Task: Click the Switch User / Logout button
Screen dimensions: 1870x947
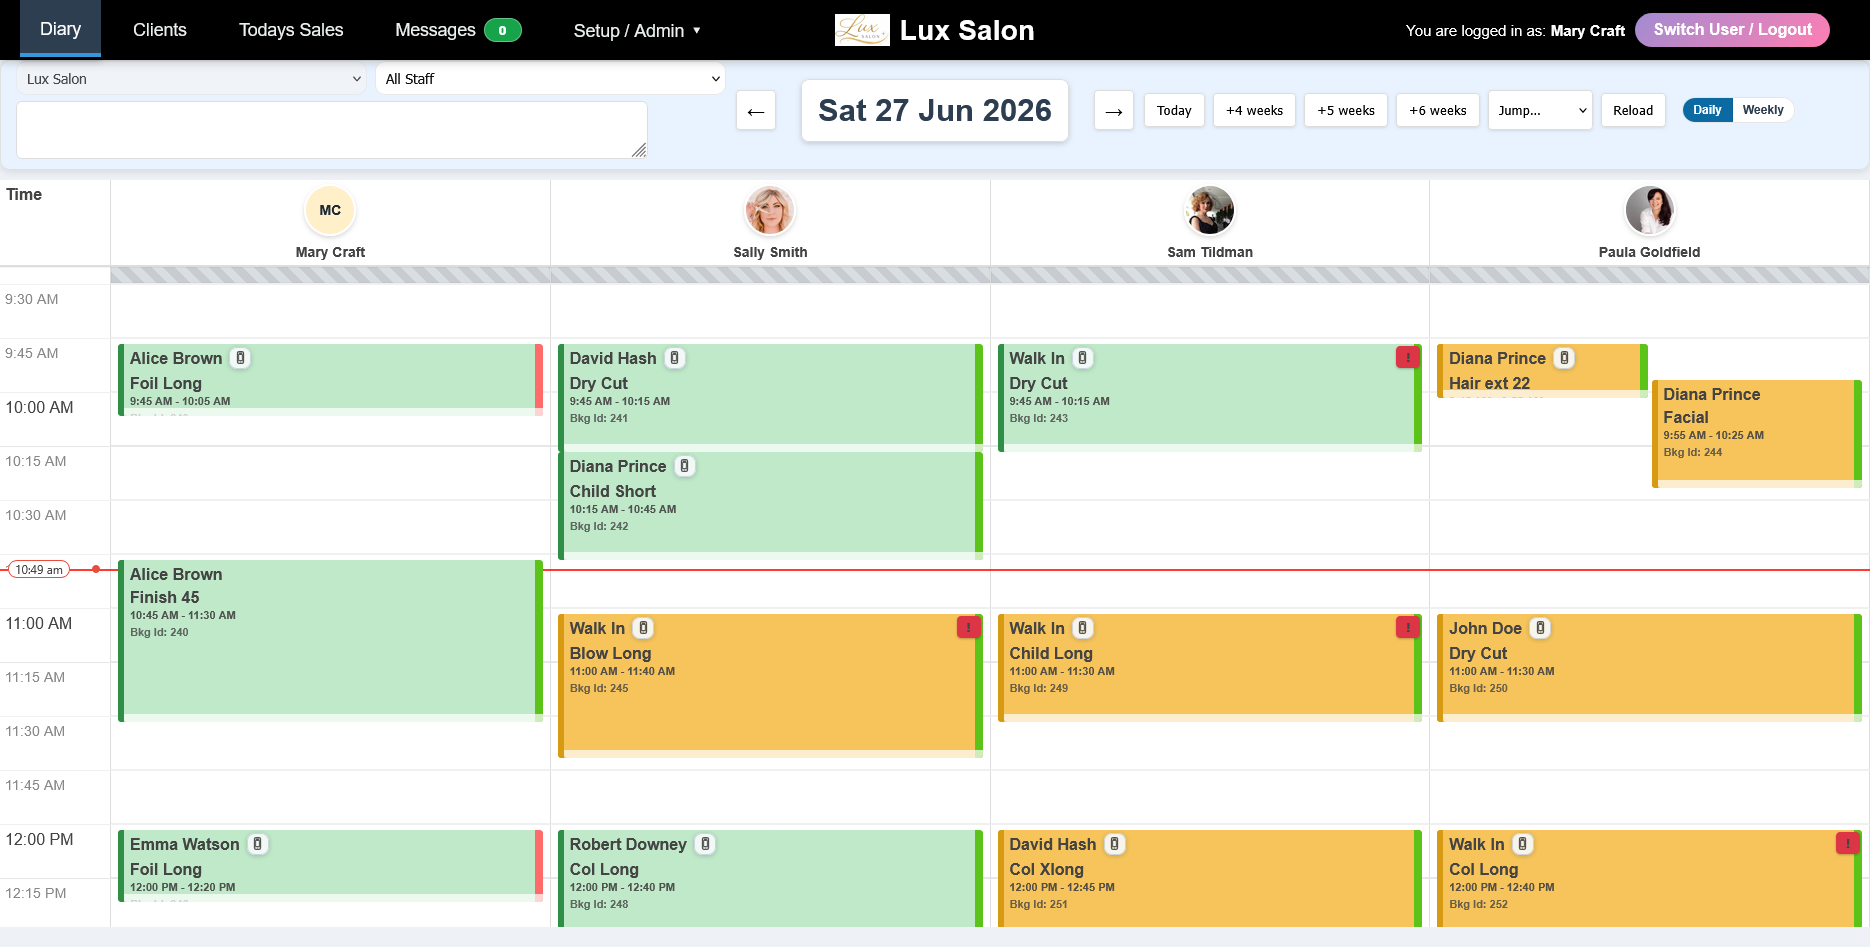Action: [1732, 30]
